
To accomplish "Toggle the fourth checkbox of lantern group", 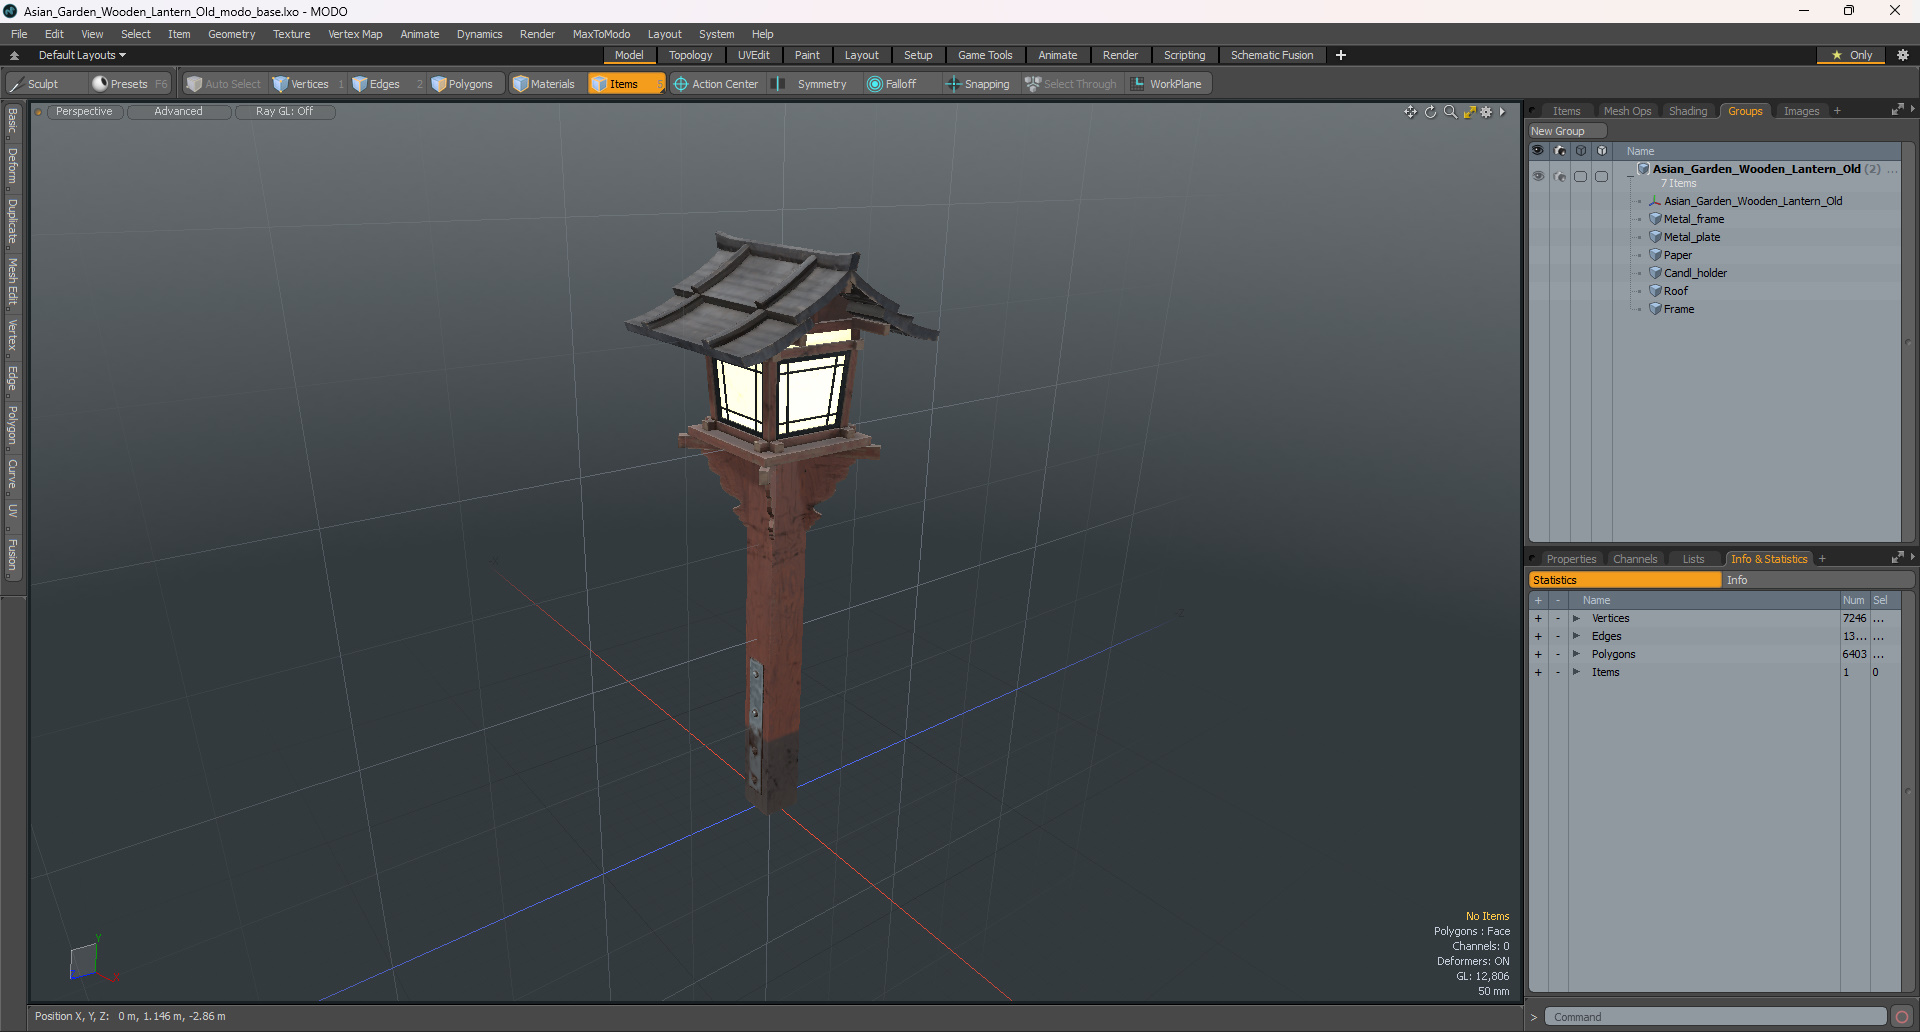I will click(x=1601, y=176).
